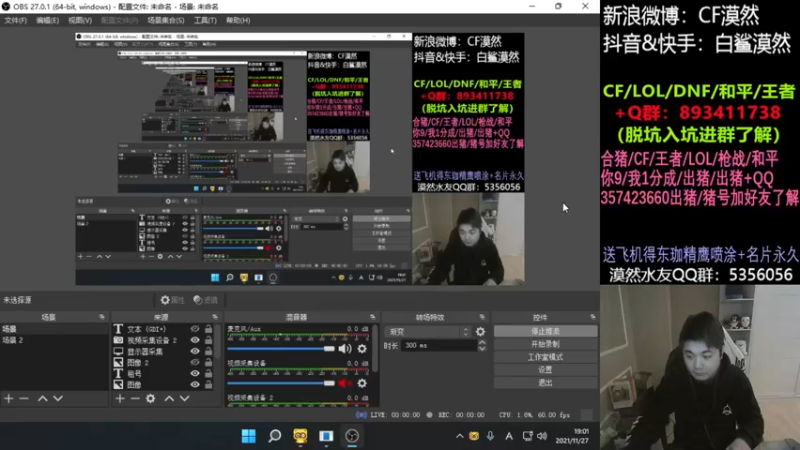Move source up using the arrow under 来源 list

click(x=169, y=398)
